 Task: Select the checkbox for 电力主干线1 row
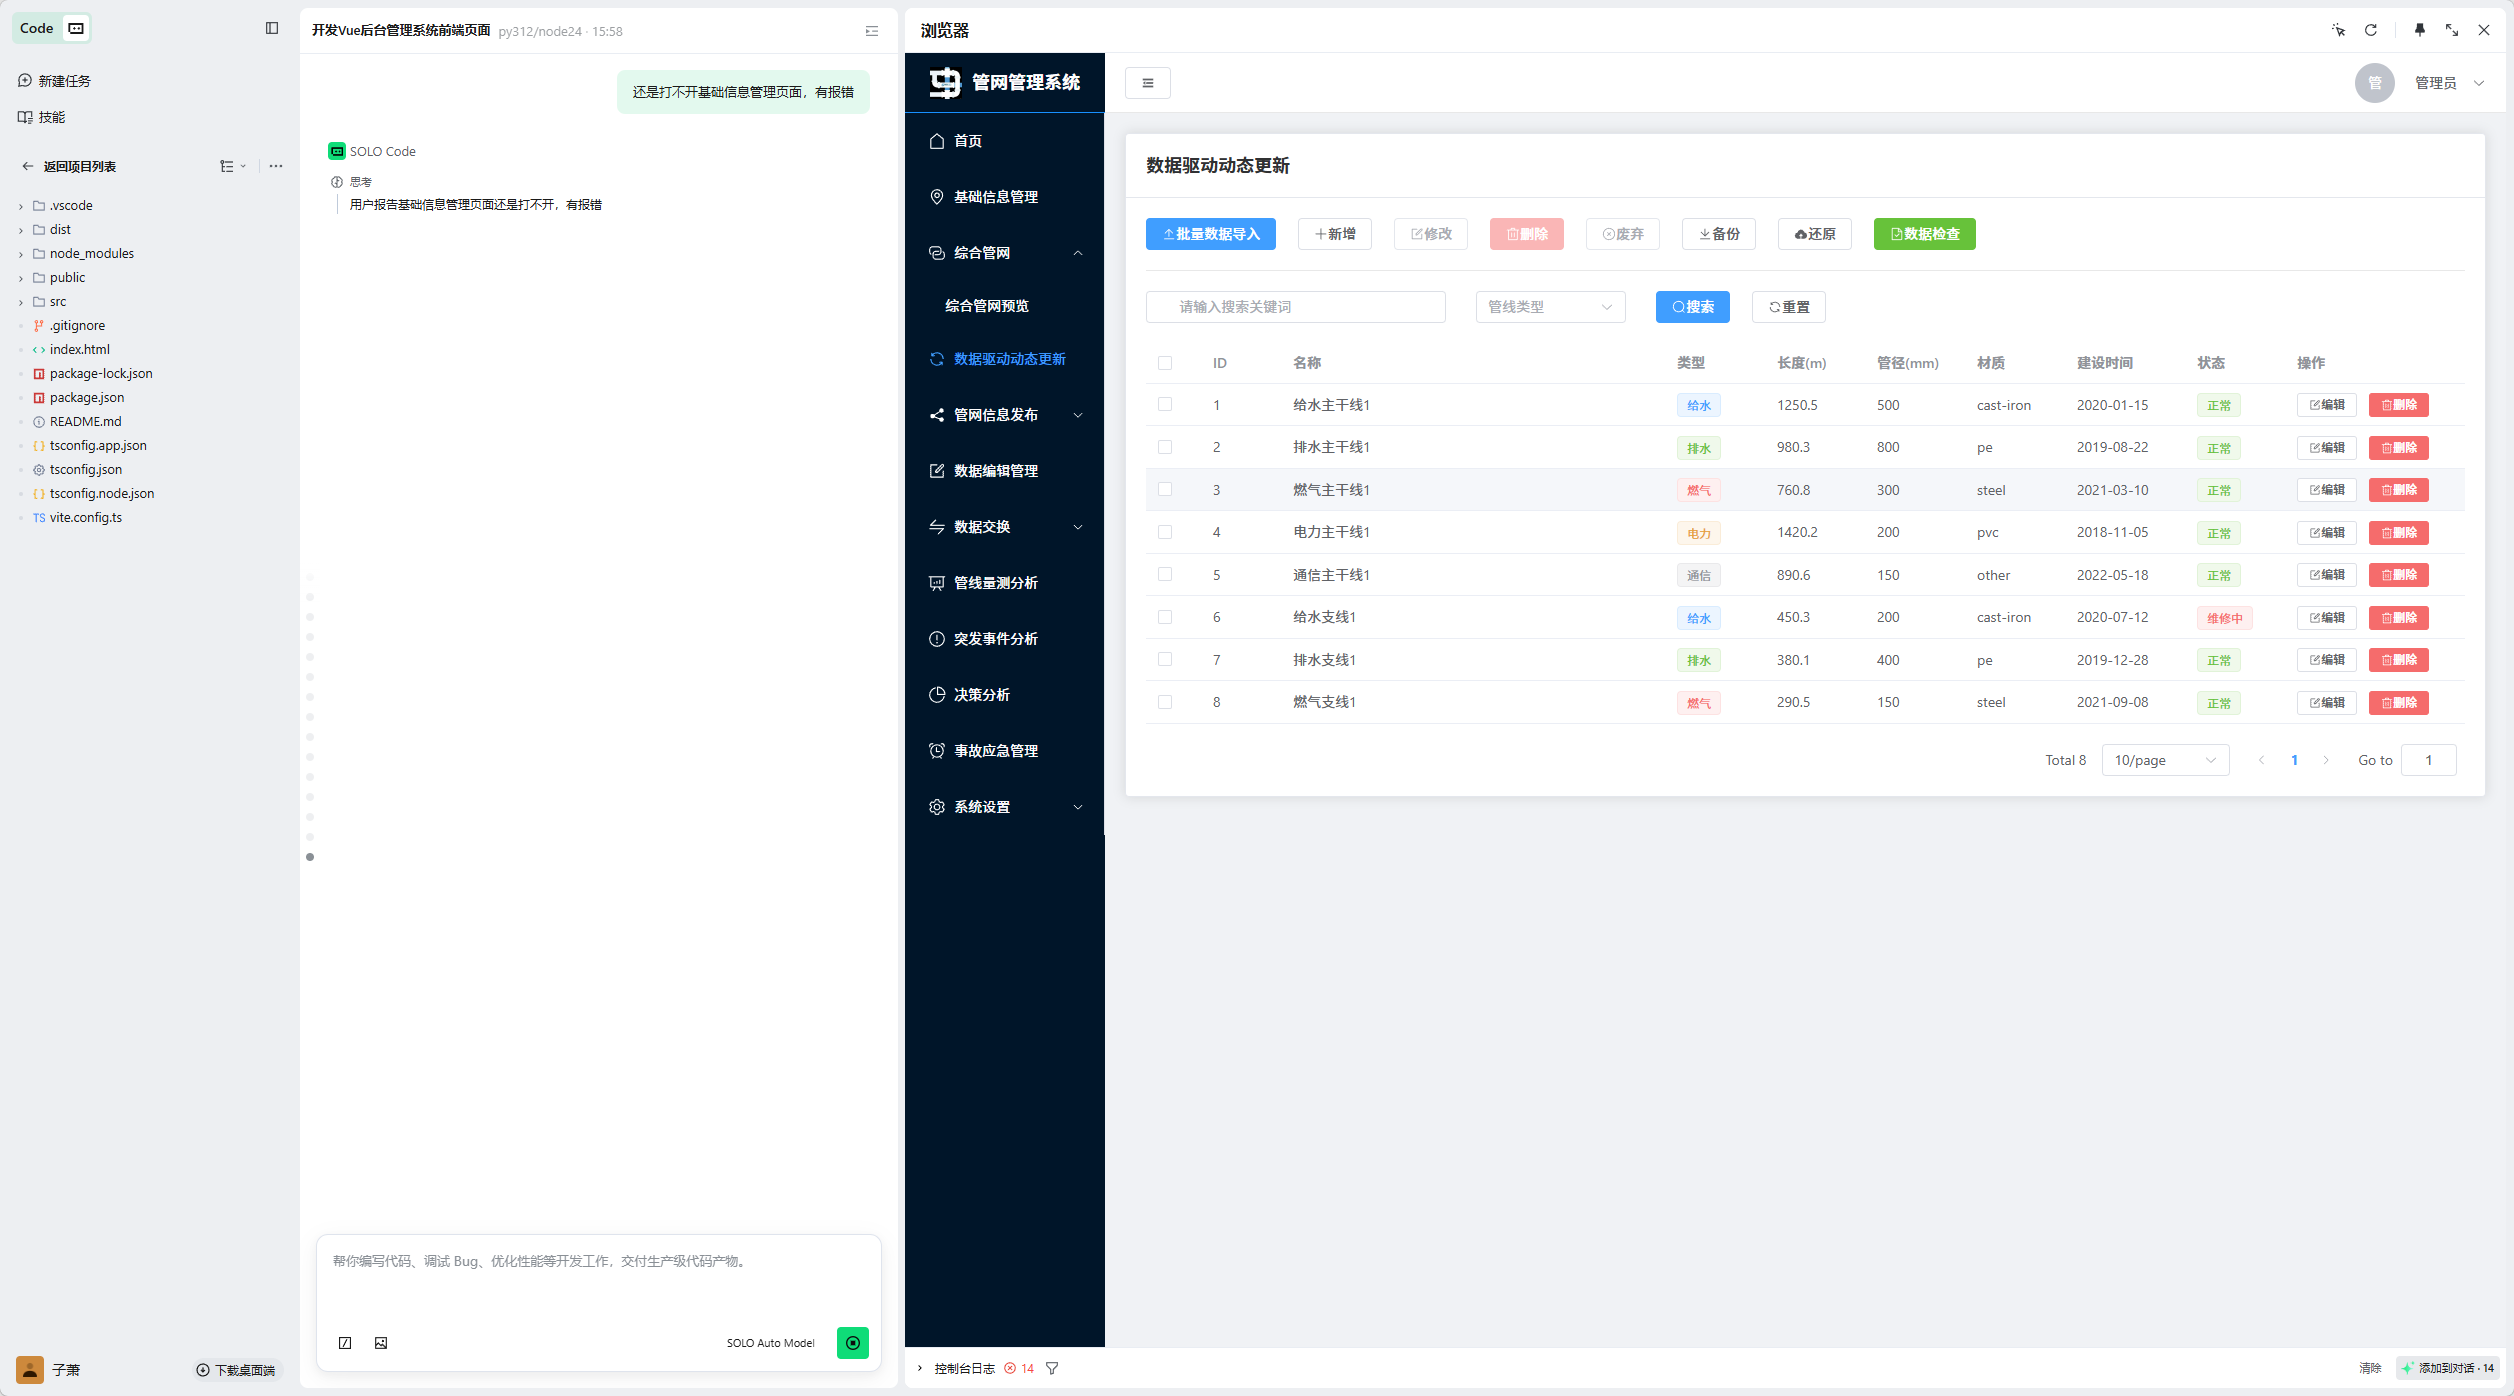[1165, 532]
